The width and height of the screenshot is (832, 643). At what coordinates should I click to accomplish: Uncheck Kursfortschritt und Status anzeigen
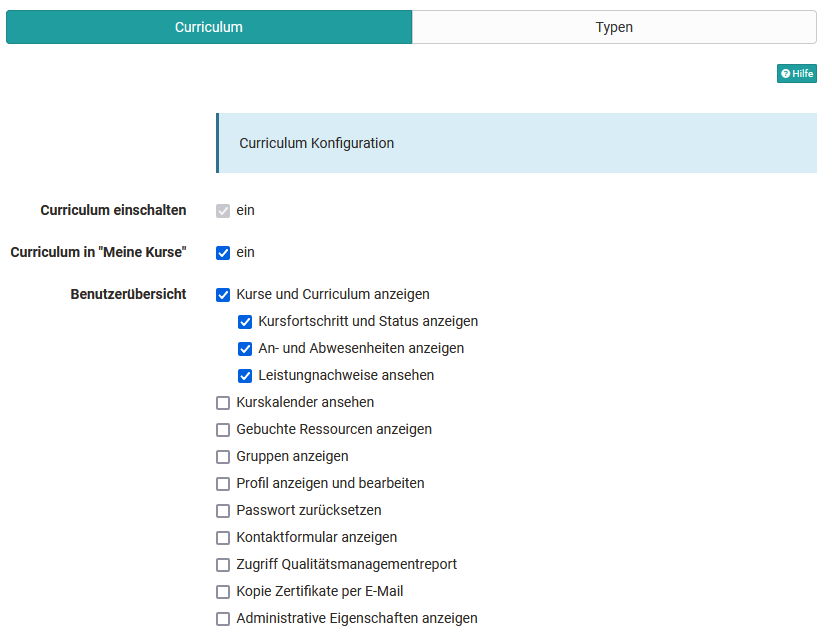tap(245, 322)
